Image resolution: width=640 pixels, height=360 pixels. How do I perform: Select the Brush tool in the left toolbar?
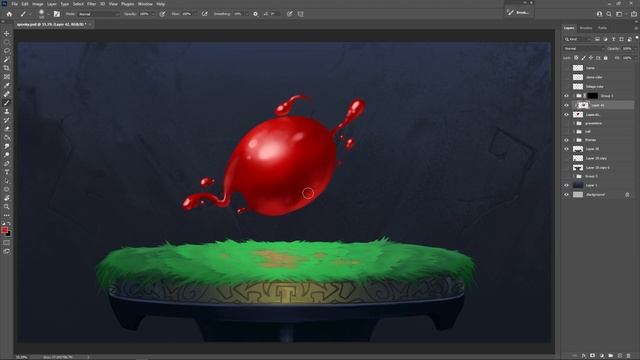7,103
